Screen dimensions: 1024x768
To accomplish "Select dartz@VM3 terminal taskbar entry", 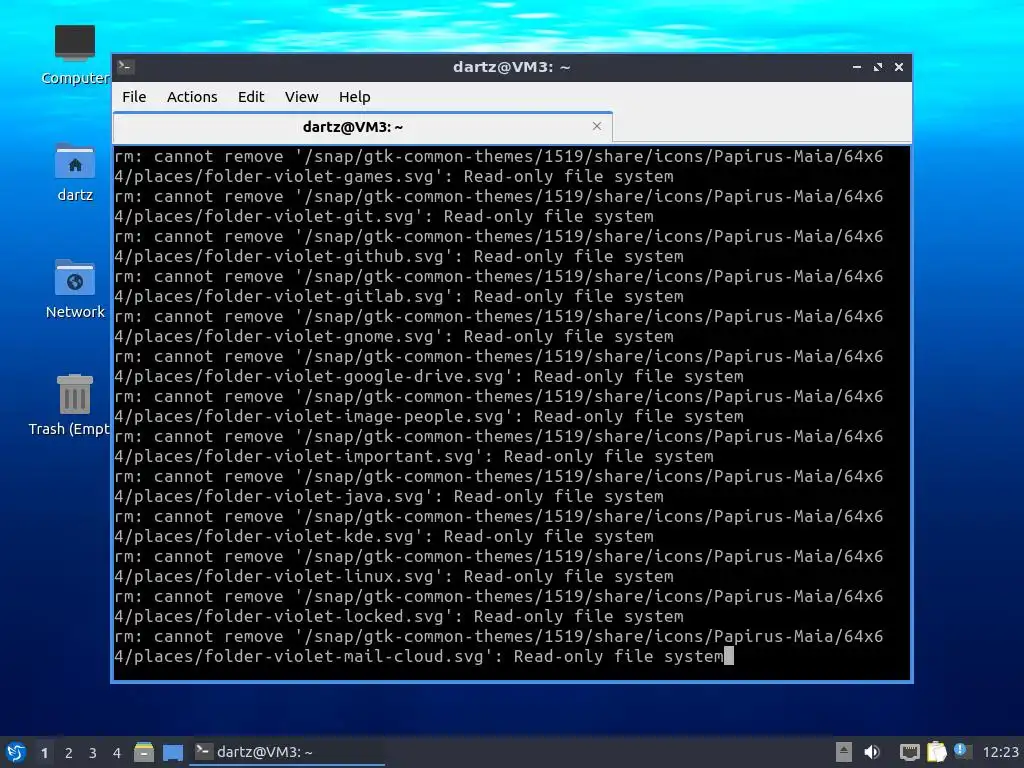I will point(287,752).
